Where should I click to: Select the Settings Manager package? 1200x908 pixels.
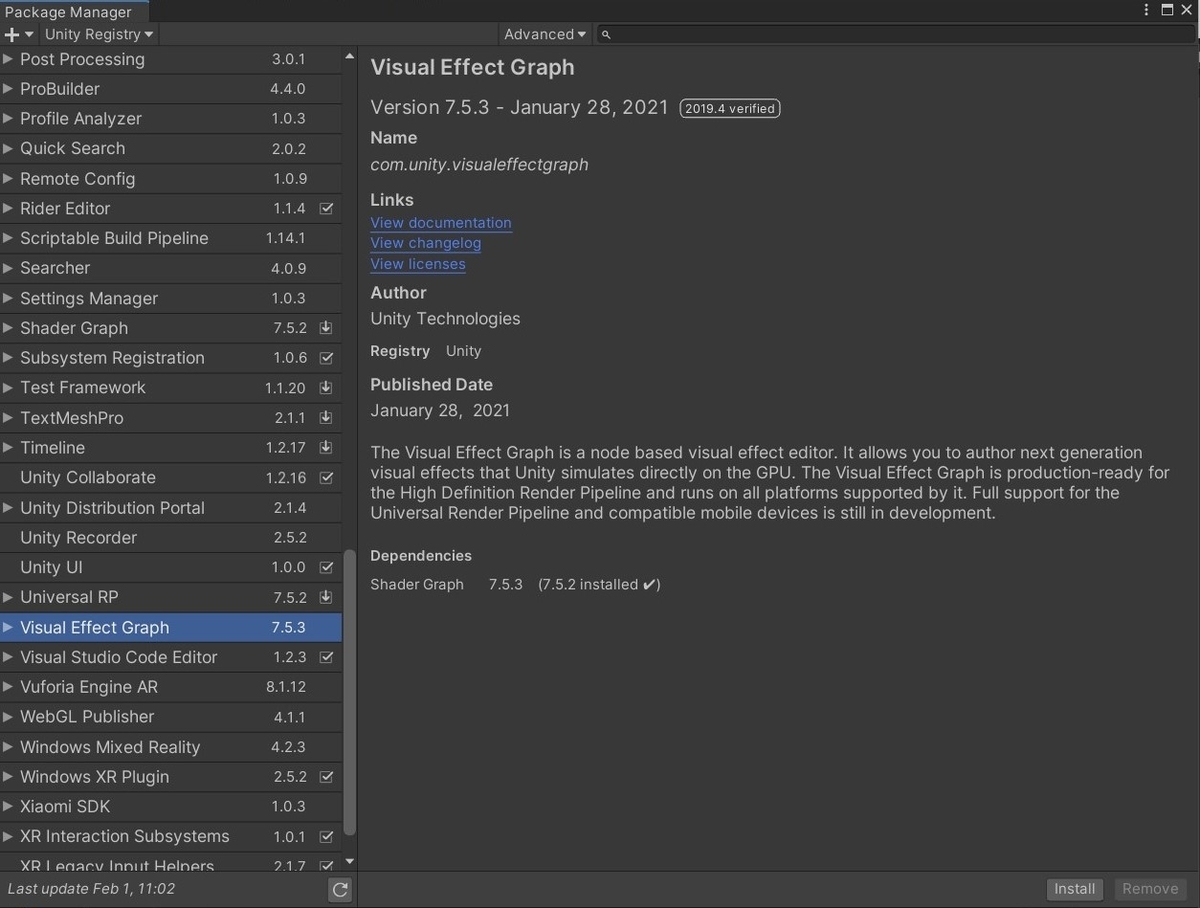pos(171,298)
